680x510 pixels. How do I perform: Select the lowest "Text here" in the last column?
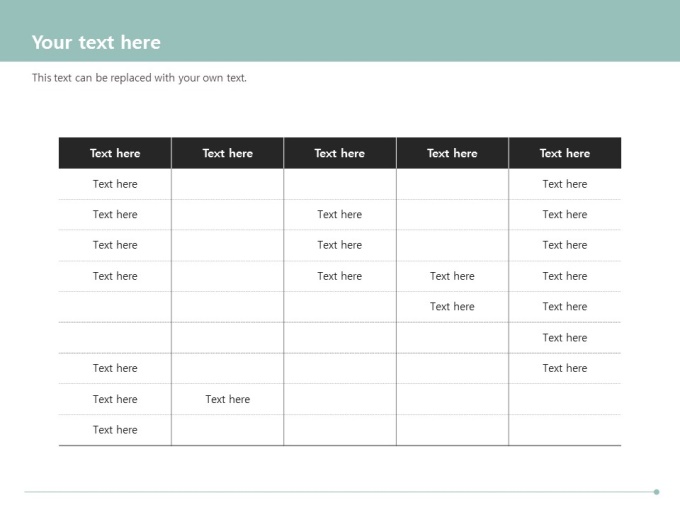point(565,368)
